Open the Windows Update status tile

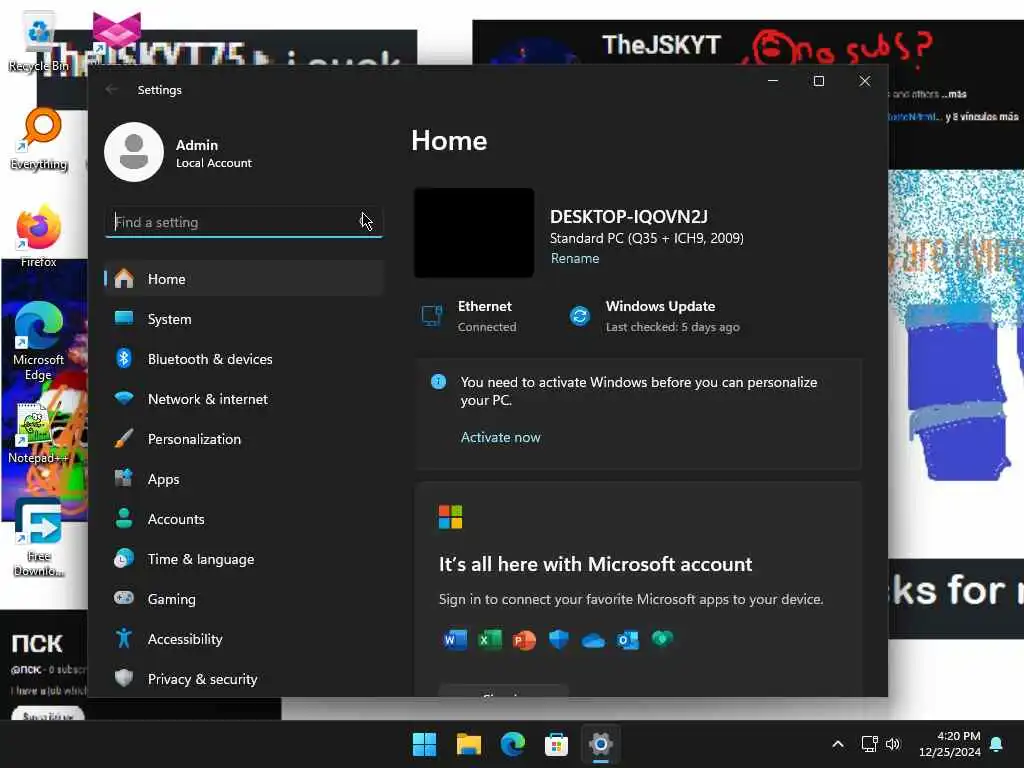[x=654, y=316]
